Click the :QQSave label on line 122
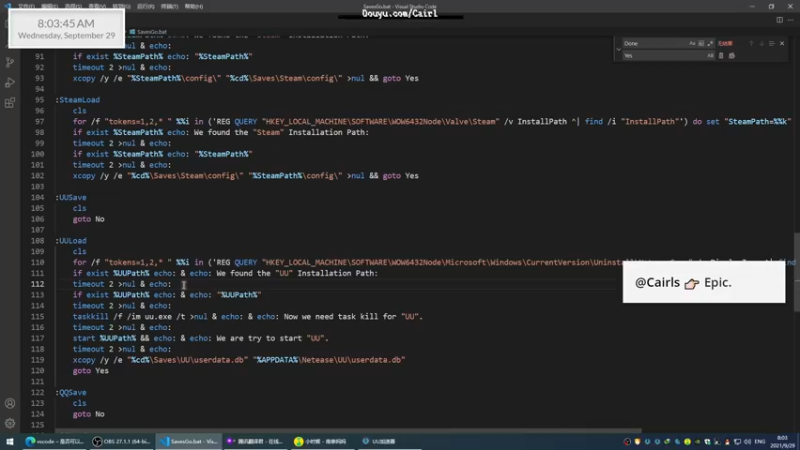The height and width of the screenshot is (450, 800). click(71, 392)
